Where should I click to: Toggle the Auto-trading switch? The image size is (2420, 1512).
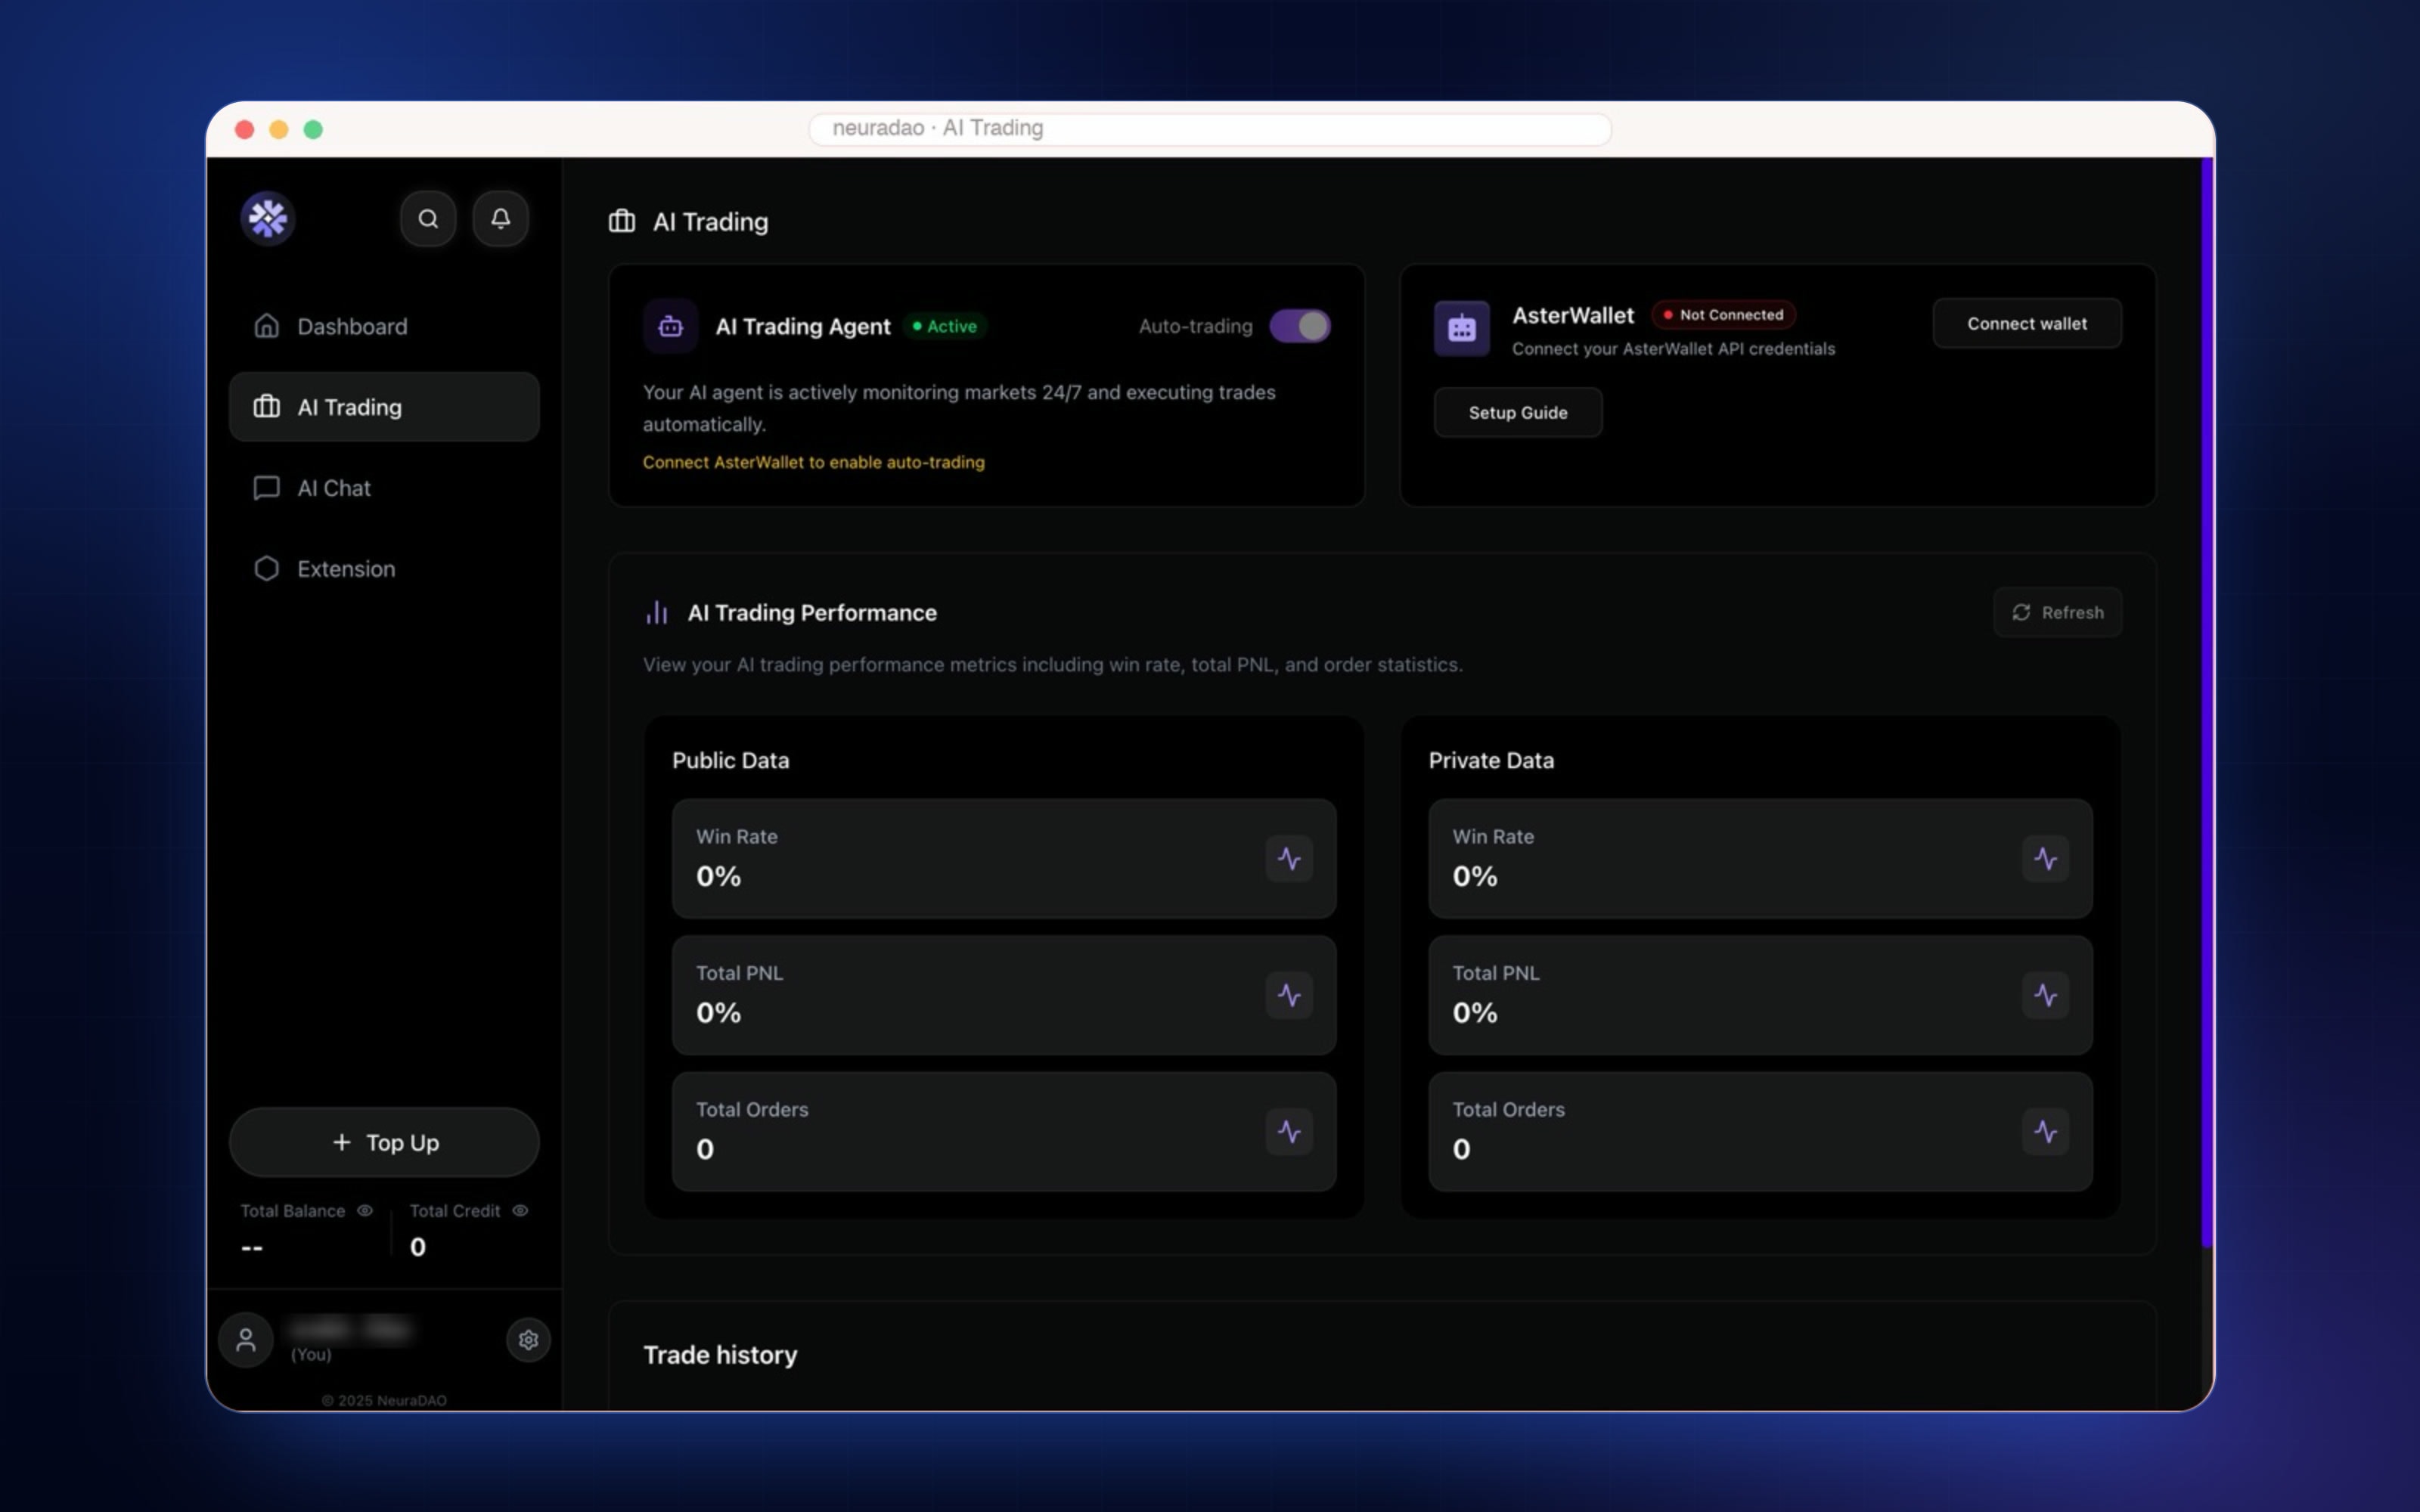tap(1299, 326)
